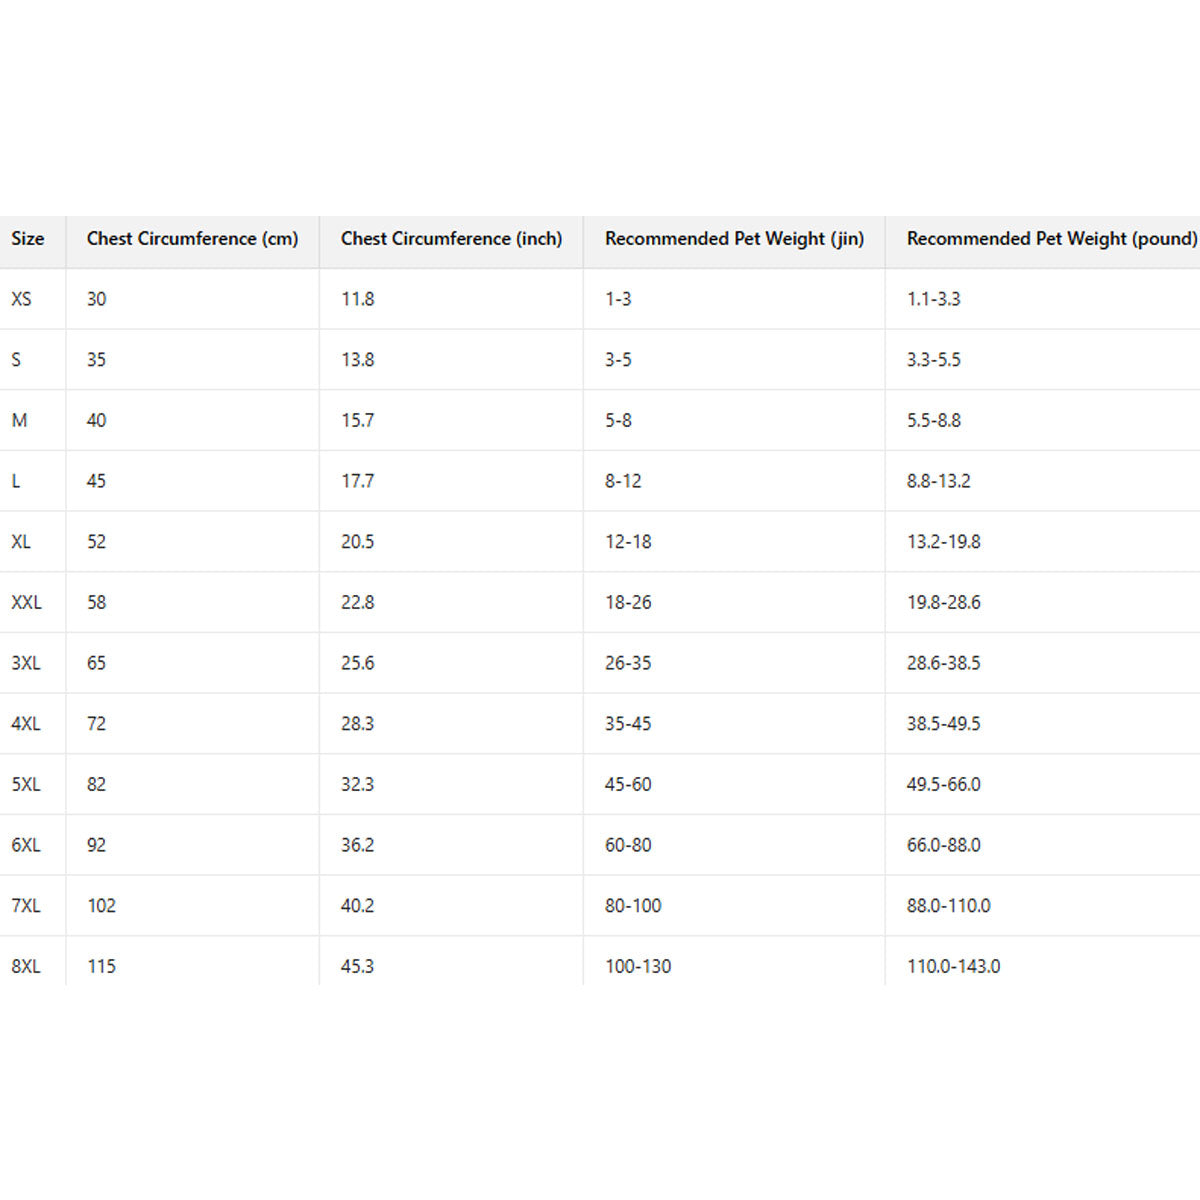
Task: Select the 15.7 inch chest cell
Action: point(357,420)
